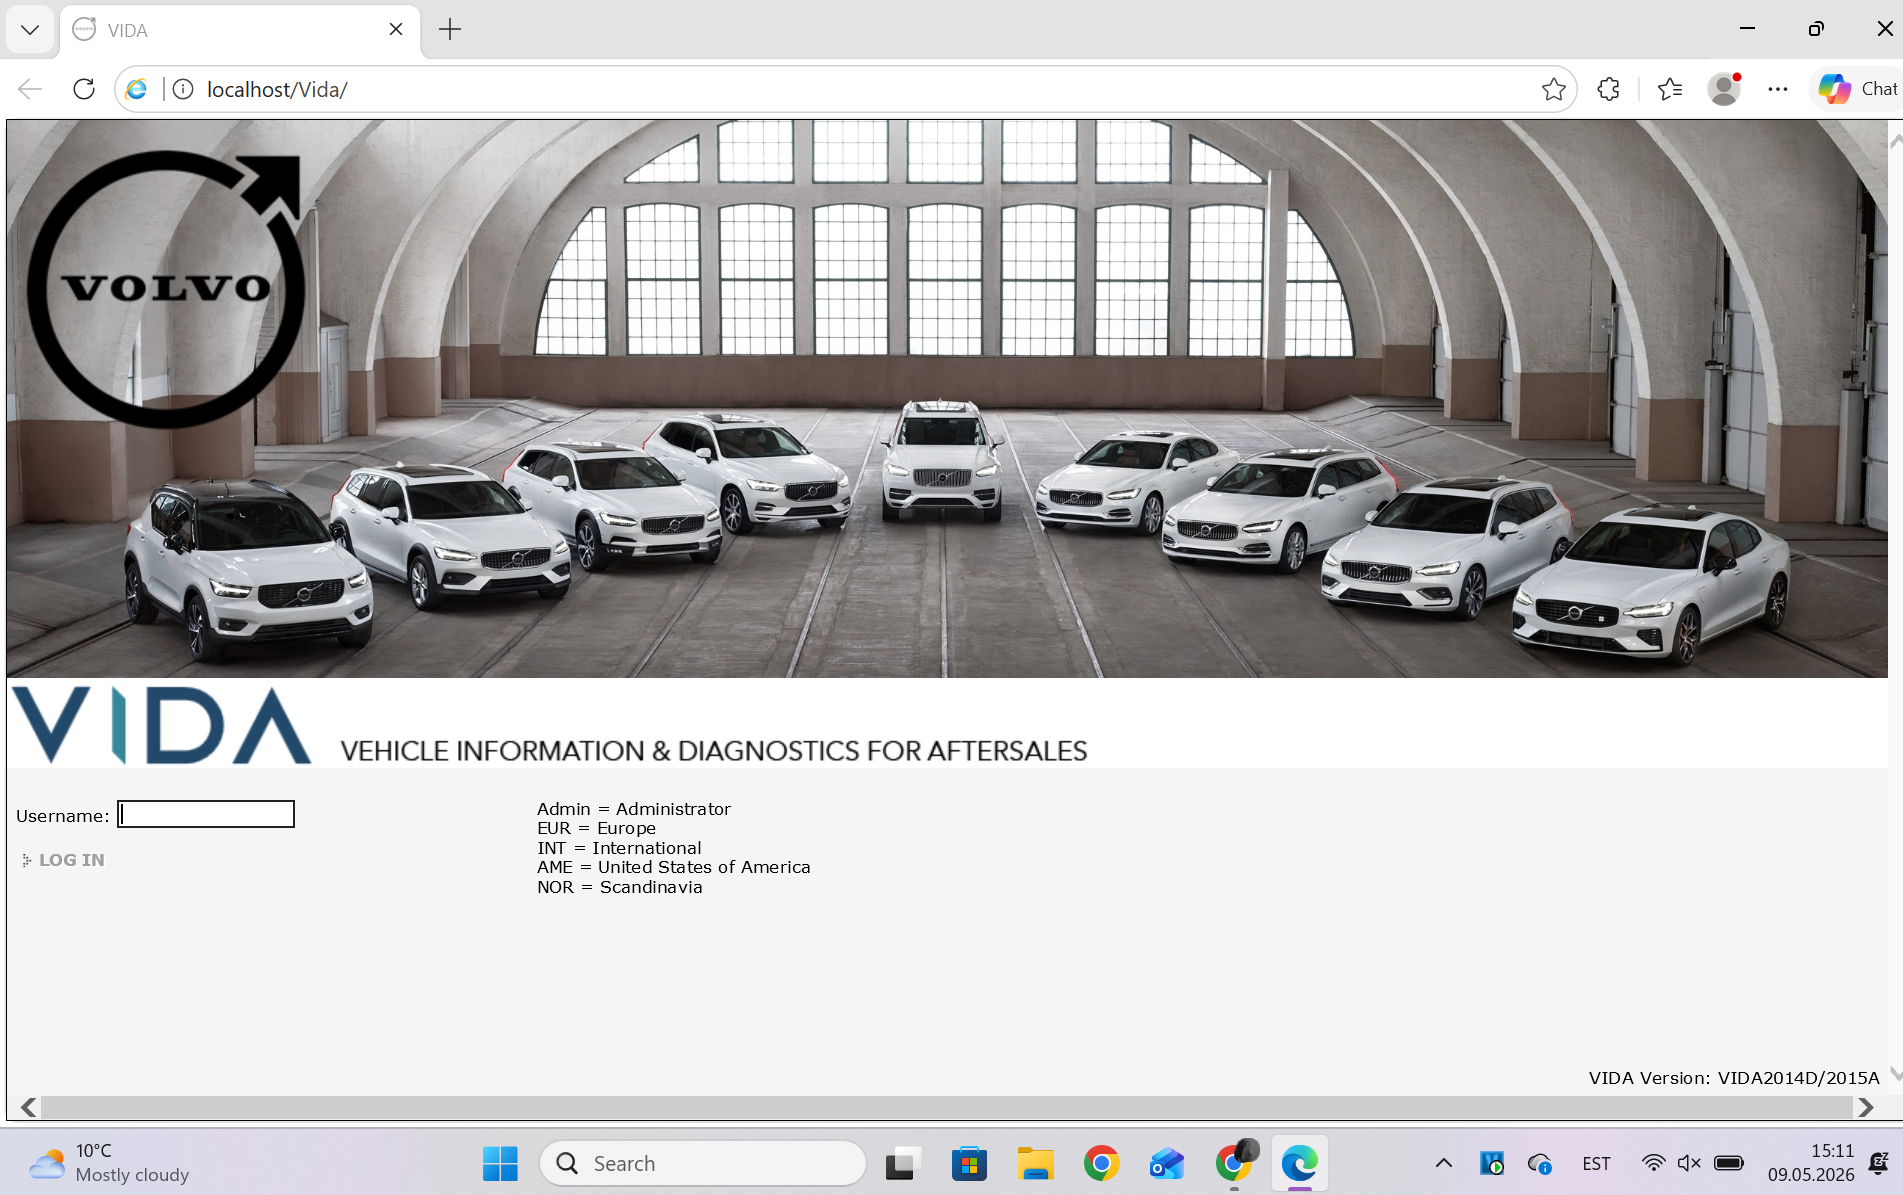Launch Google Chrome from taskbar
Image resolution: width=1903 pixels, height=1195 pixels.
coord(1101,1163)
